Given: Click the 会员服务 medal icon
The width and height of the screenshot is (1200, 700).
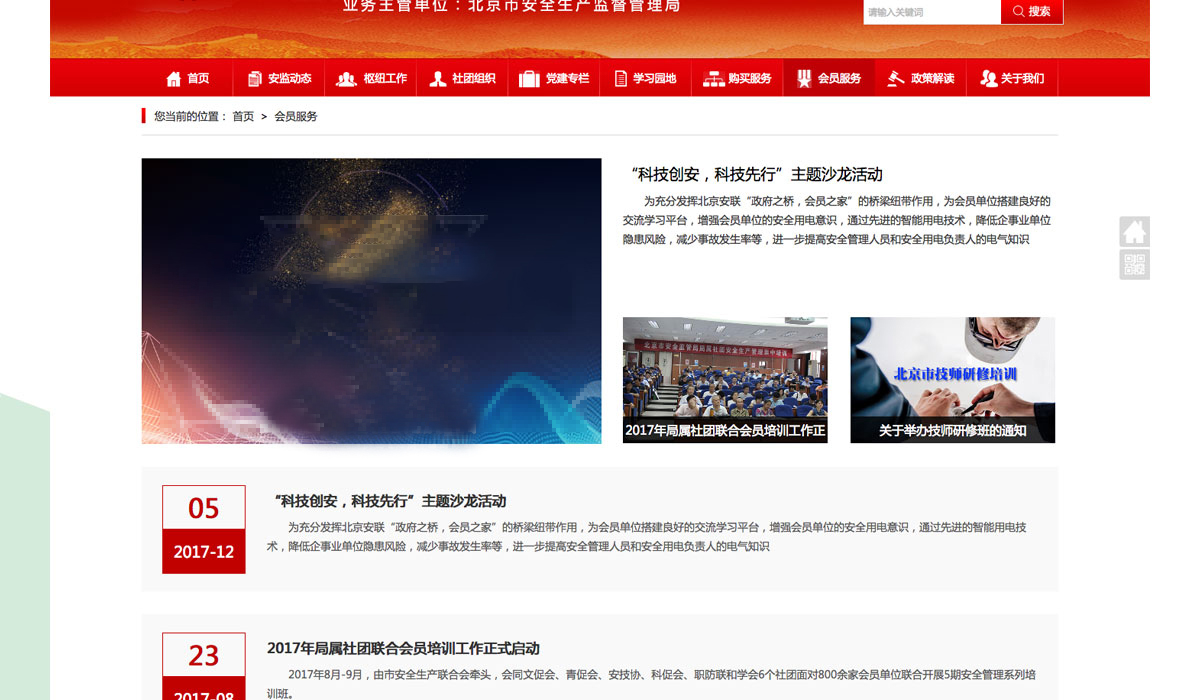Looking at the screenshot, I should pyautogui.click(x=804, y=79).
